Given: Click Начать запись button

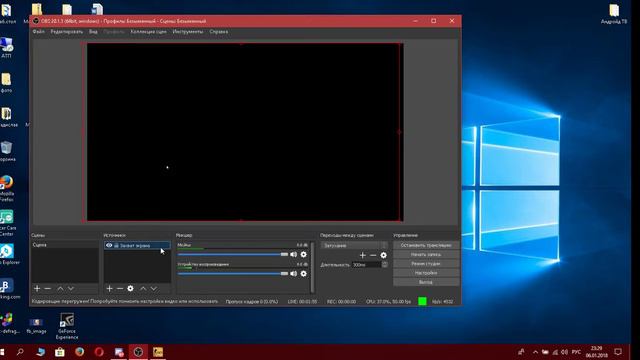Looking at the screenshot, I should click(x=426, y=254).
